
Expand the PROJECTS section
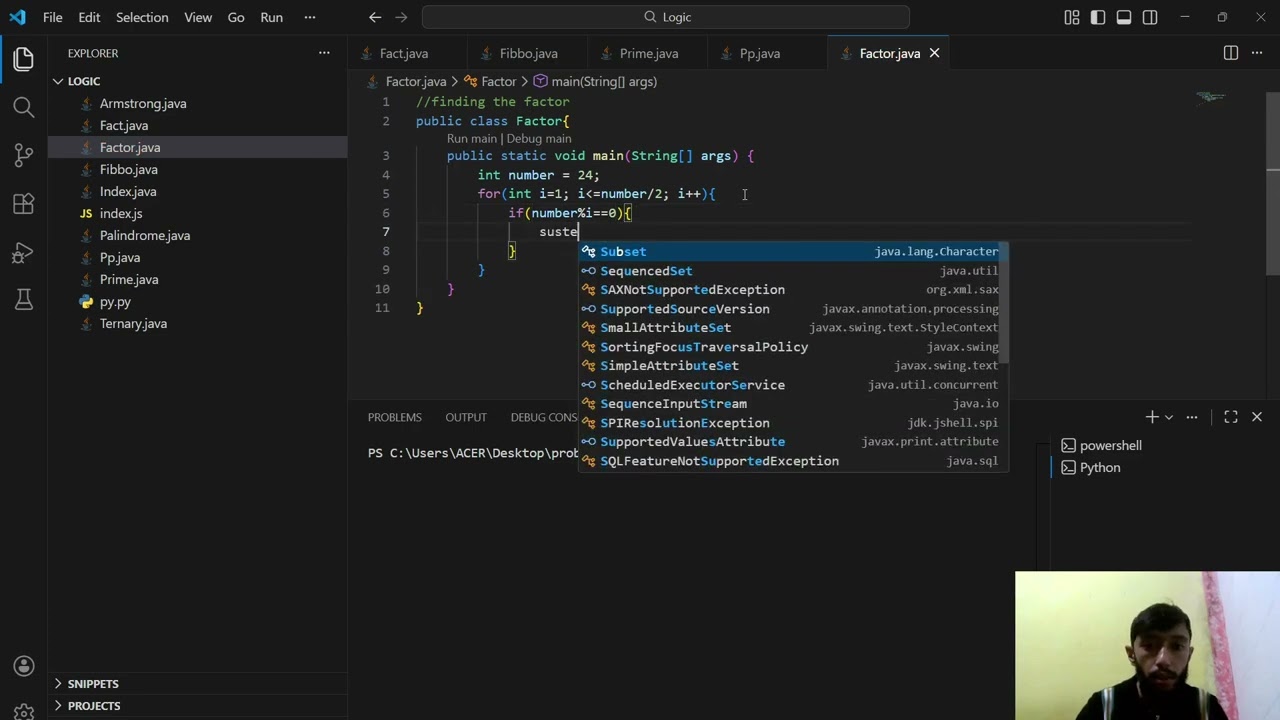pos(198,706)
